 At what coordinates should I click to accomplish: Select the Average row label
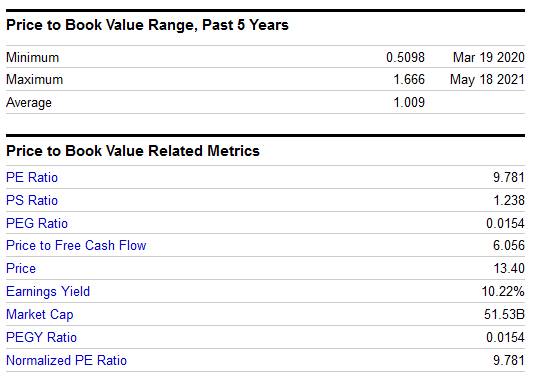coord(29,103)
